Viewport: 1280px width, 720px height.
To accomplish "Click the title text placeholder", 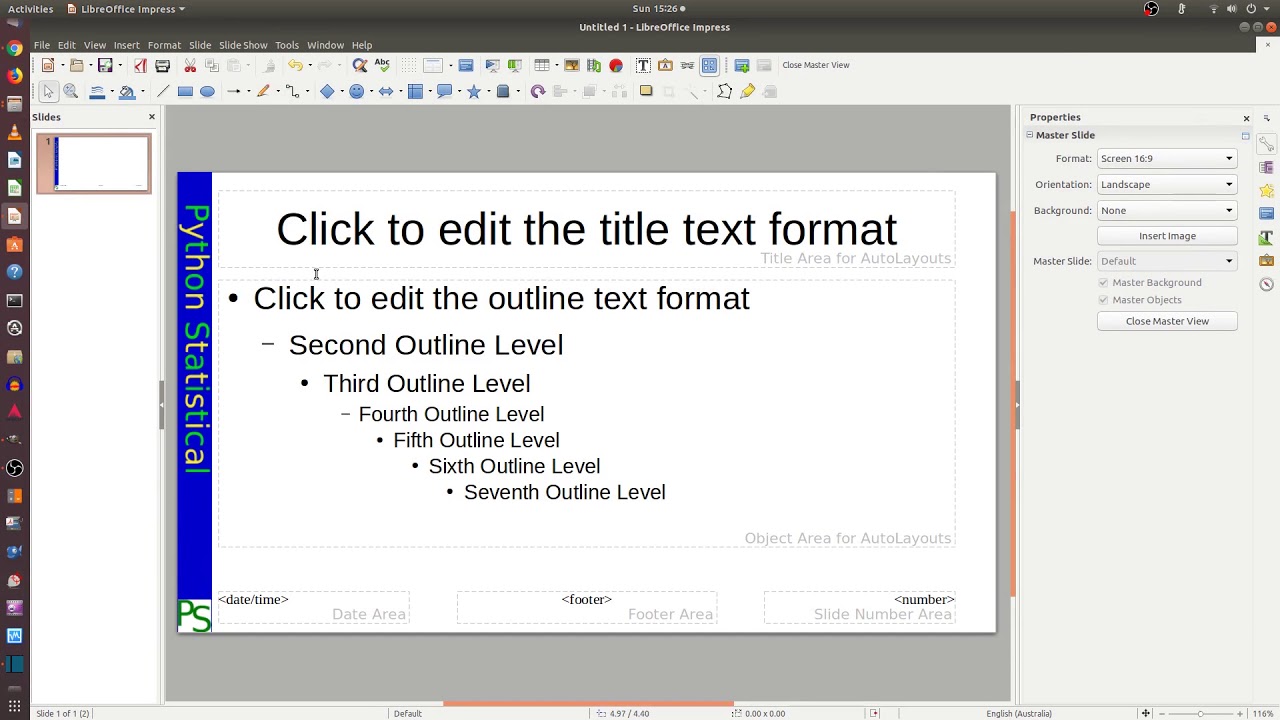I will coord(587,229).
